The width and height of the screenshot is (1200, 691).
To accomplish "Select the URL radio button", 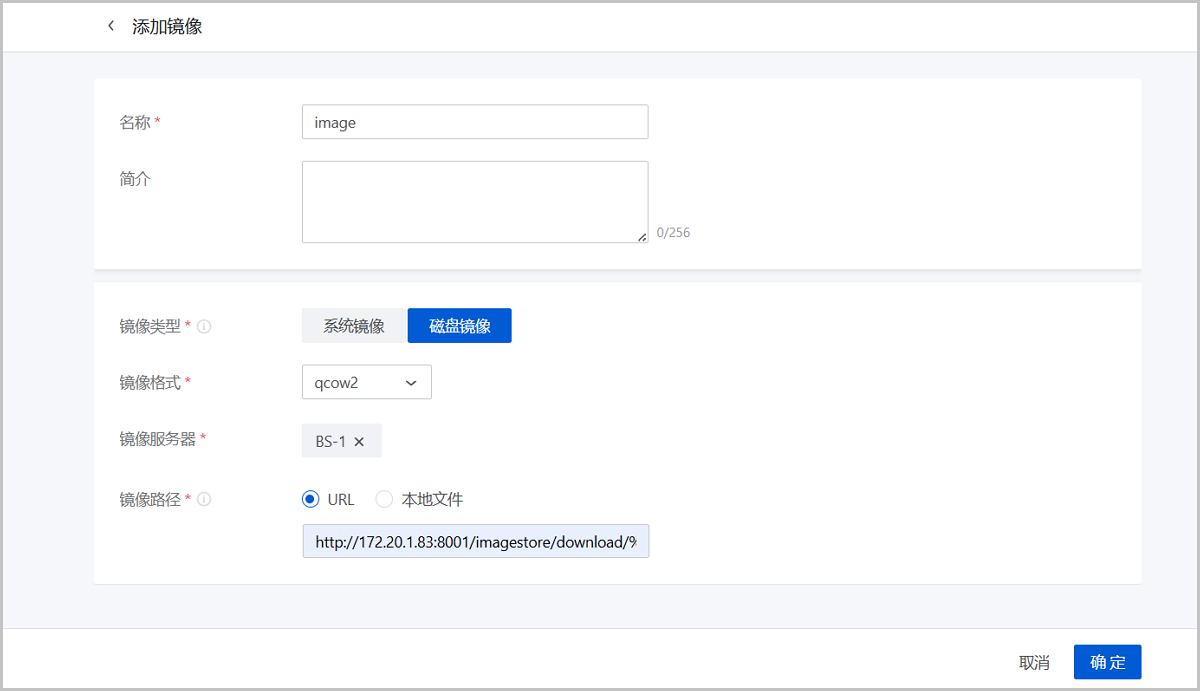I will (310, 499).
